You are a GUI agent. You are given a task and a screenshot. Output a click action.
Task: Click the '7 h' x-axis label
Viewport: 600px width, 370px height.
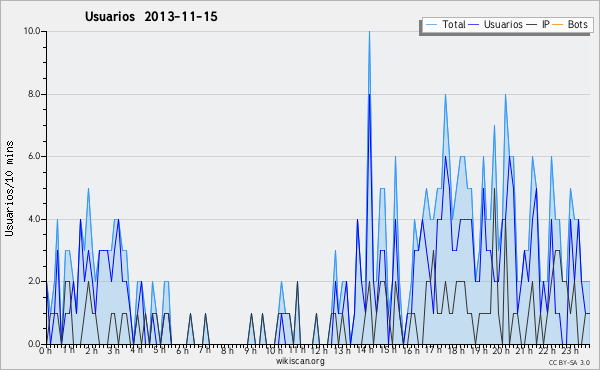204,350
